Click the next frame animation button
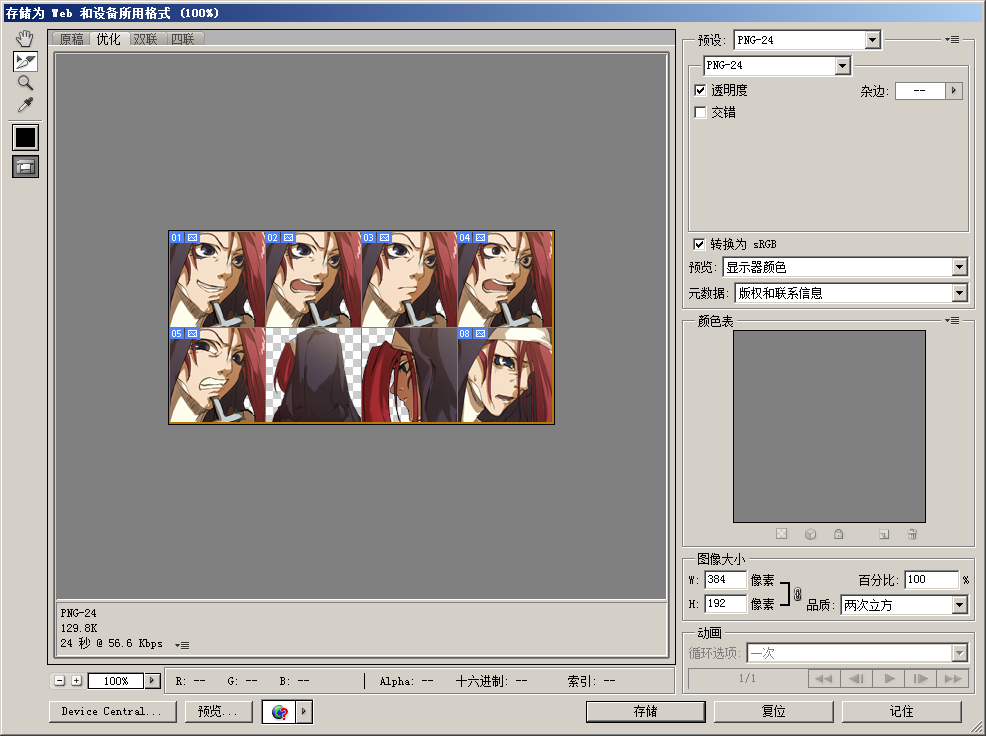The height and width of the screenshot is (736, 986). point(921,679)
